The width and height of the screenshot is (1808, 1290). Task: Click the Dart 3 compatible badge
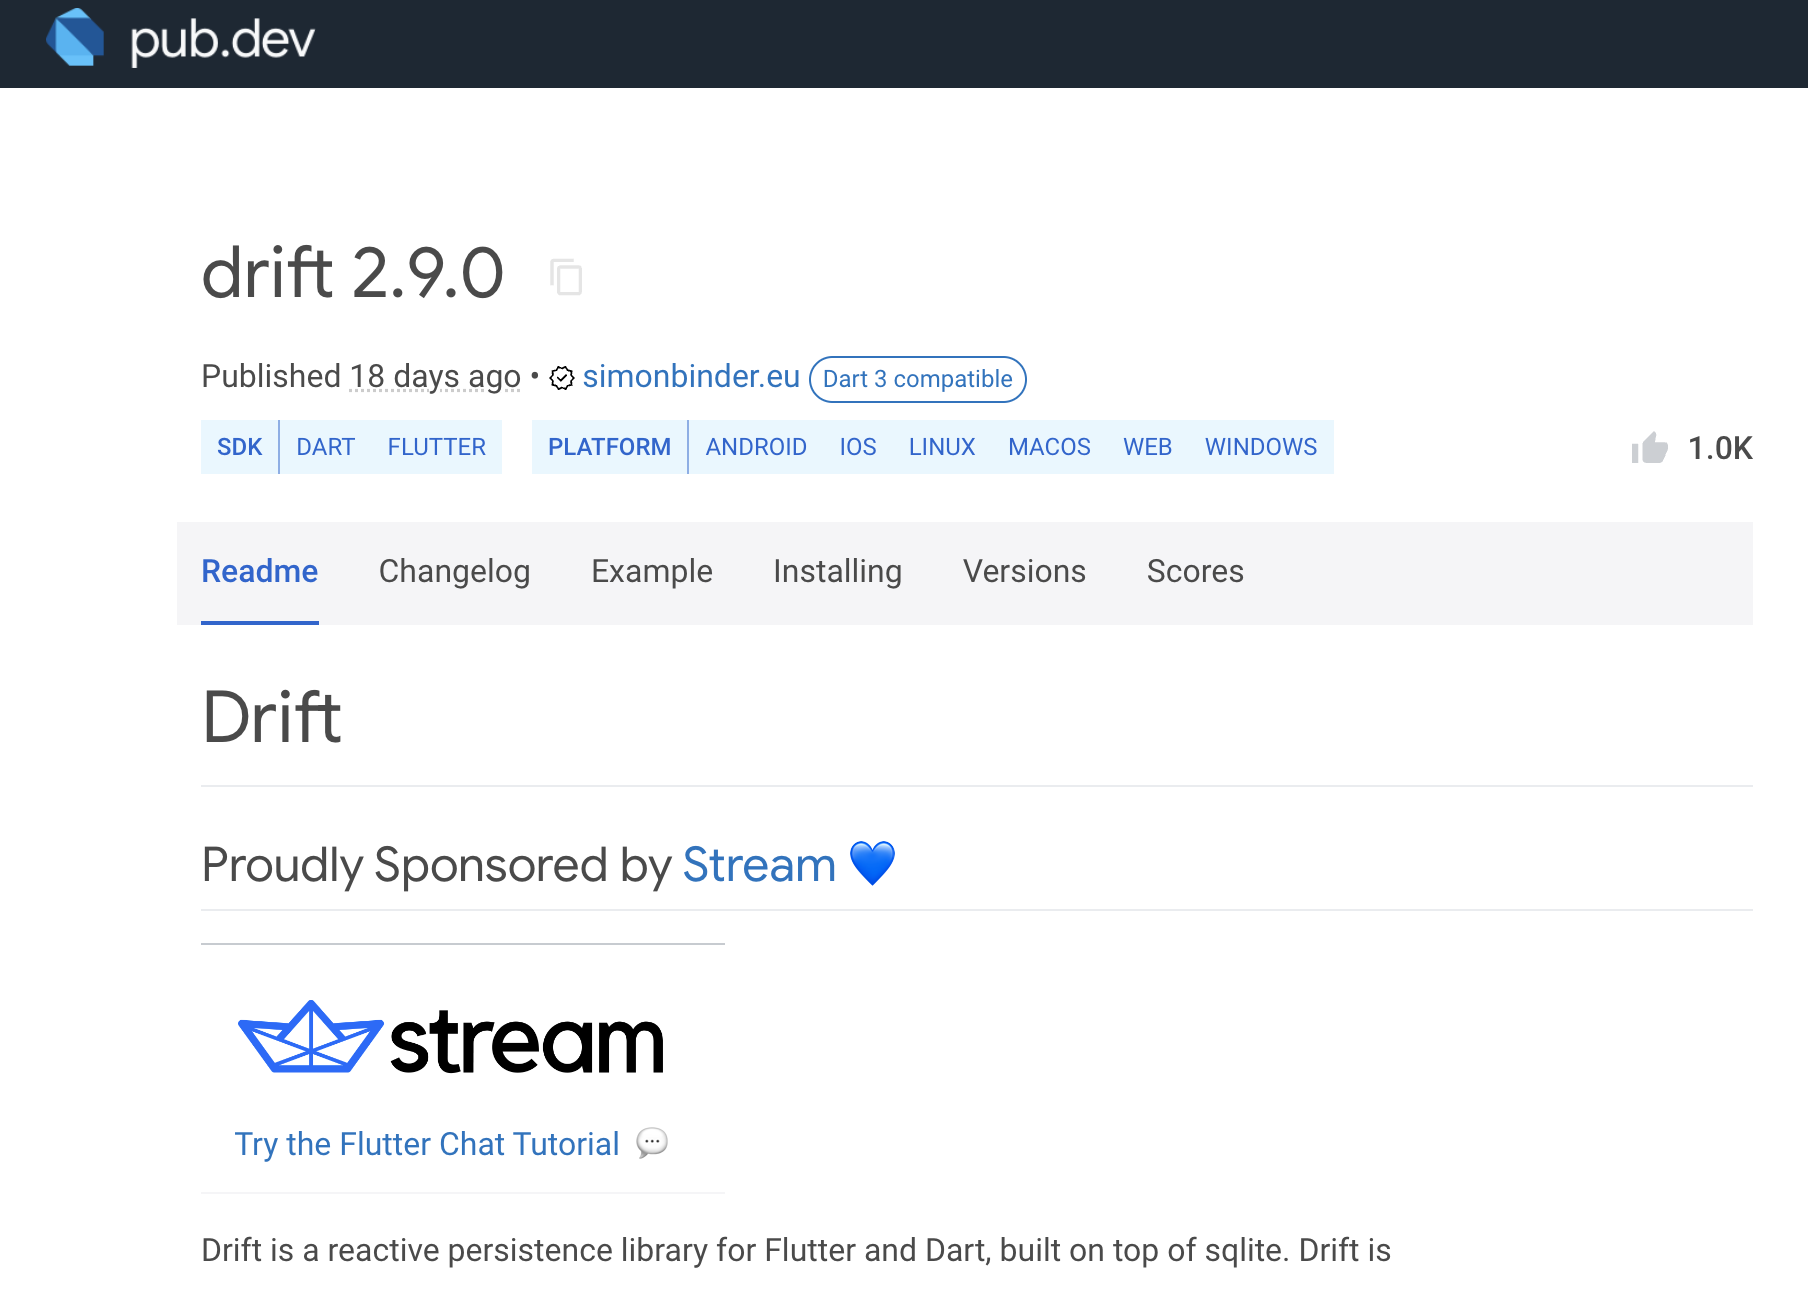click(x=917, y=379)
